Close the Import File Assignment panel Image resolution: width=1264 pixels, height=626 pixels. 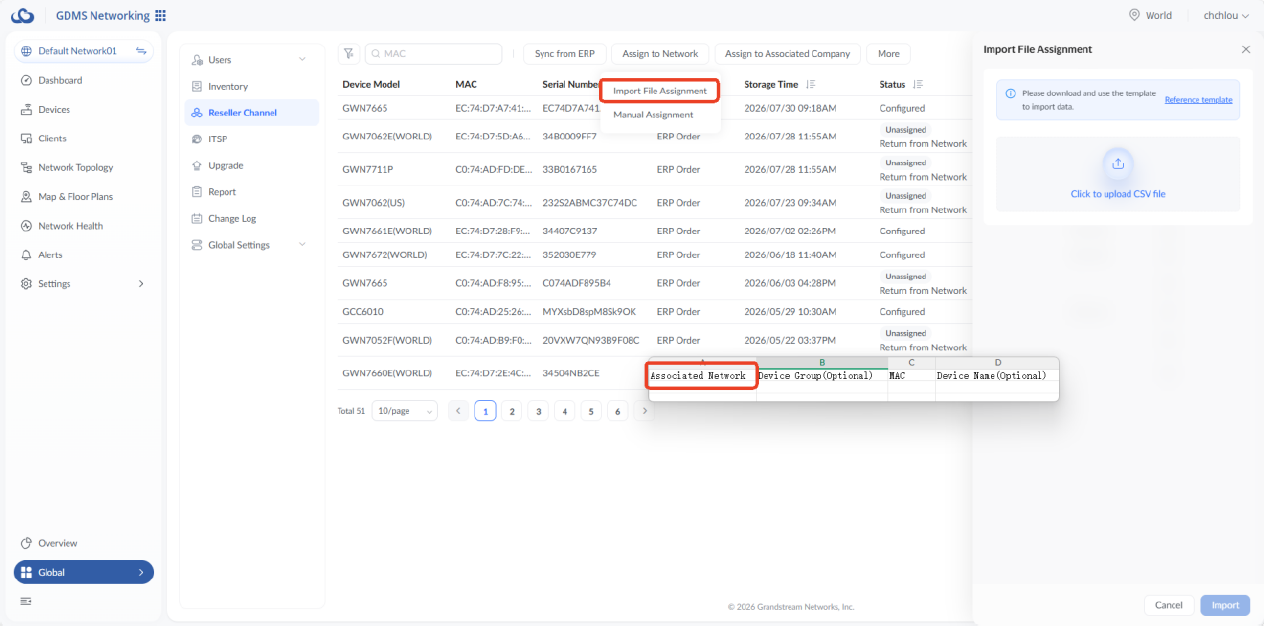point(1245,49)
